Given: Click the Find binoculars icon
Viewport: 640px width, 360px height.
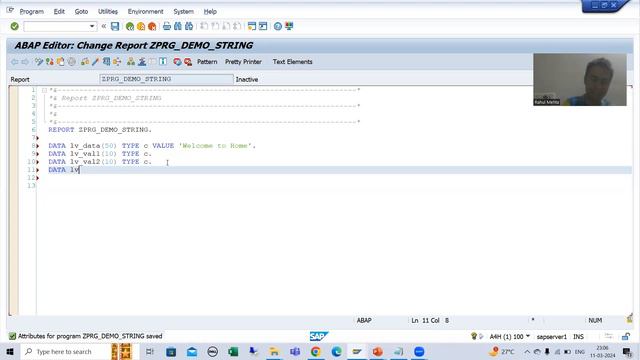Looking at the screenshot, I should [x=178, y=27].
